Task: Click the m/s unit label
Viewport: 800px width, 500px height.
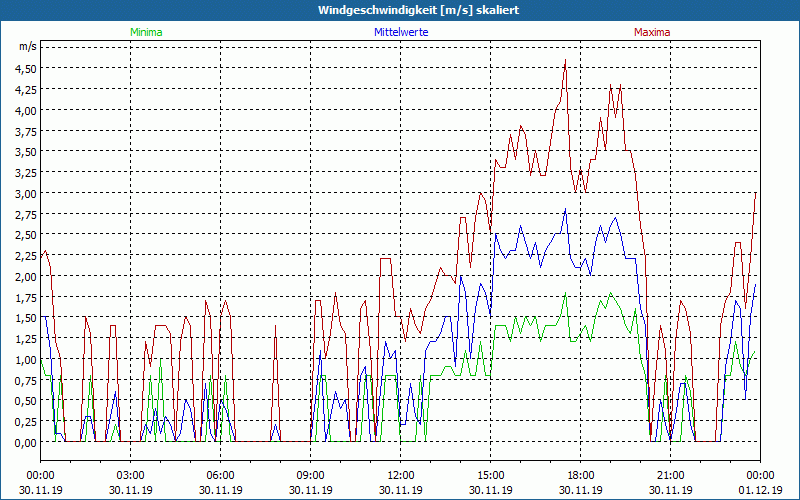Action: coord(28,47)
